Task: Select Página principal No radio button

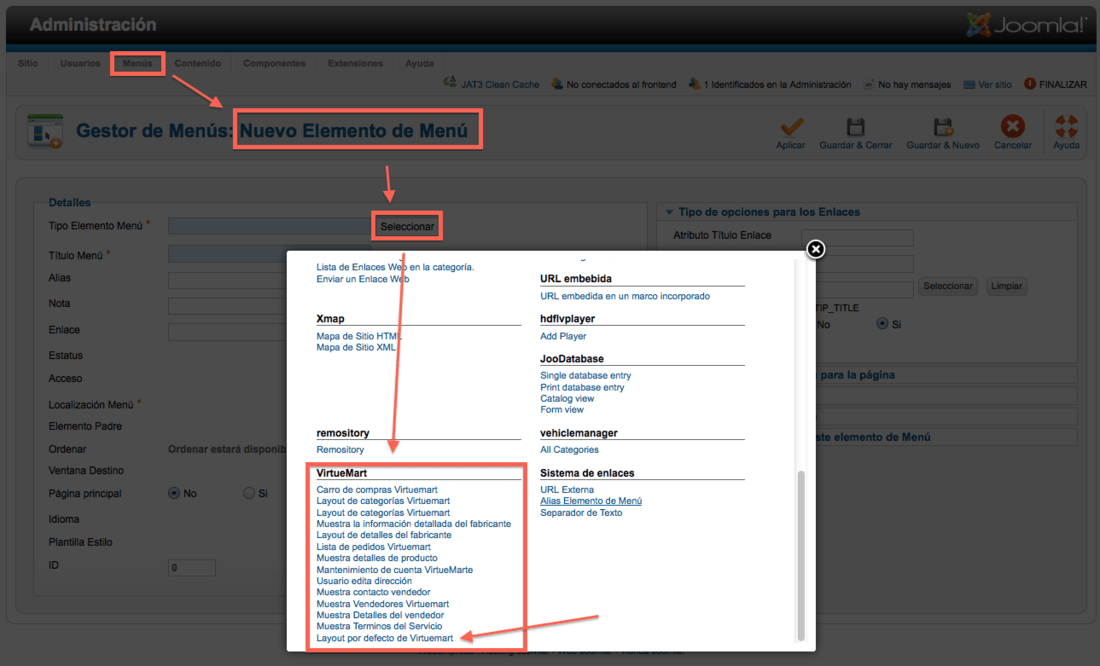Action: (x=174, y=493)
